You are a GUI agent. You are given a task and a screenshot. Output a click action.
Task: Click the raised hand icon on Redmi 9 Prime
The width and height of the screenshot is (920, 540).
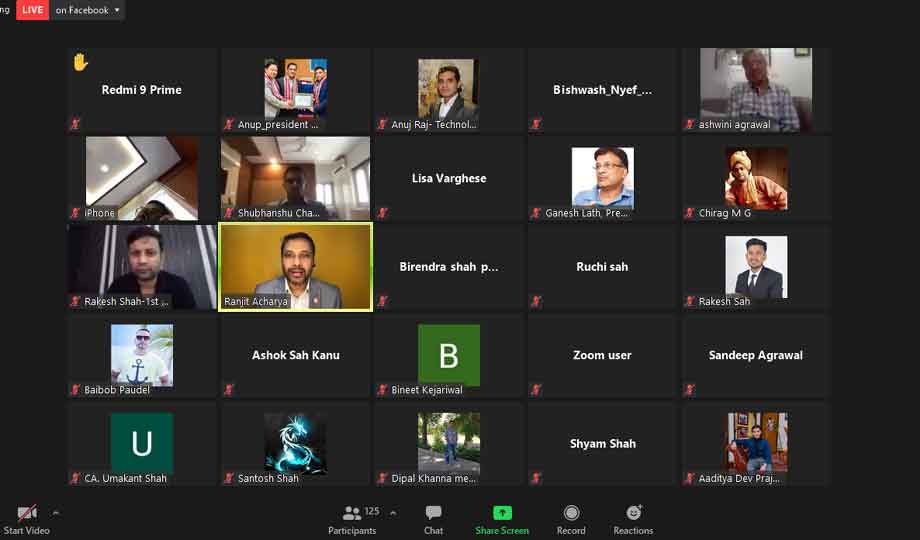pos(80,62)
